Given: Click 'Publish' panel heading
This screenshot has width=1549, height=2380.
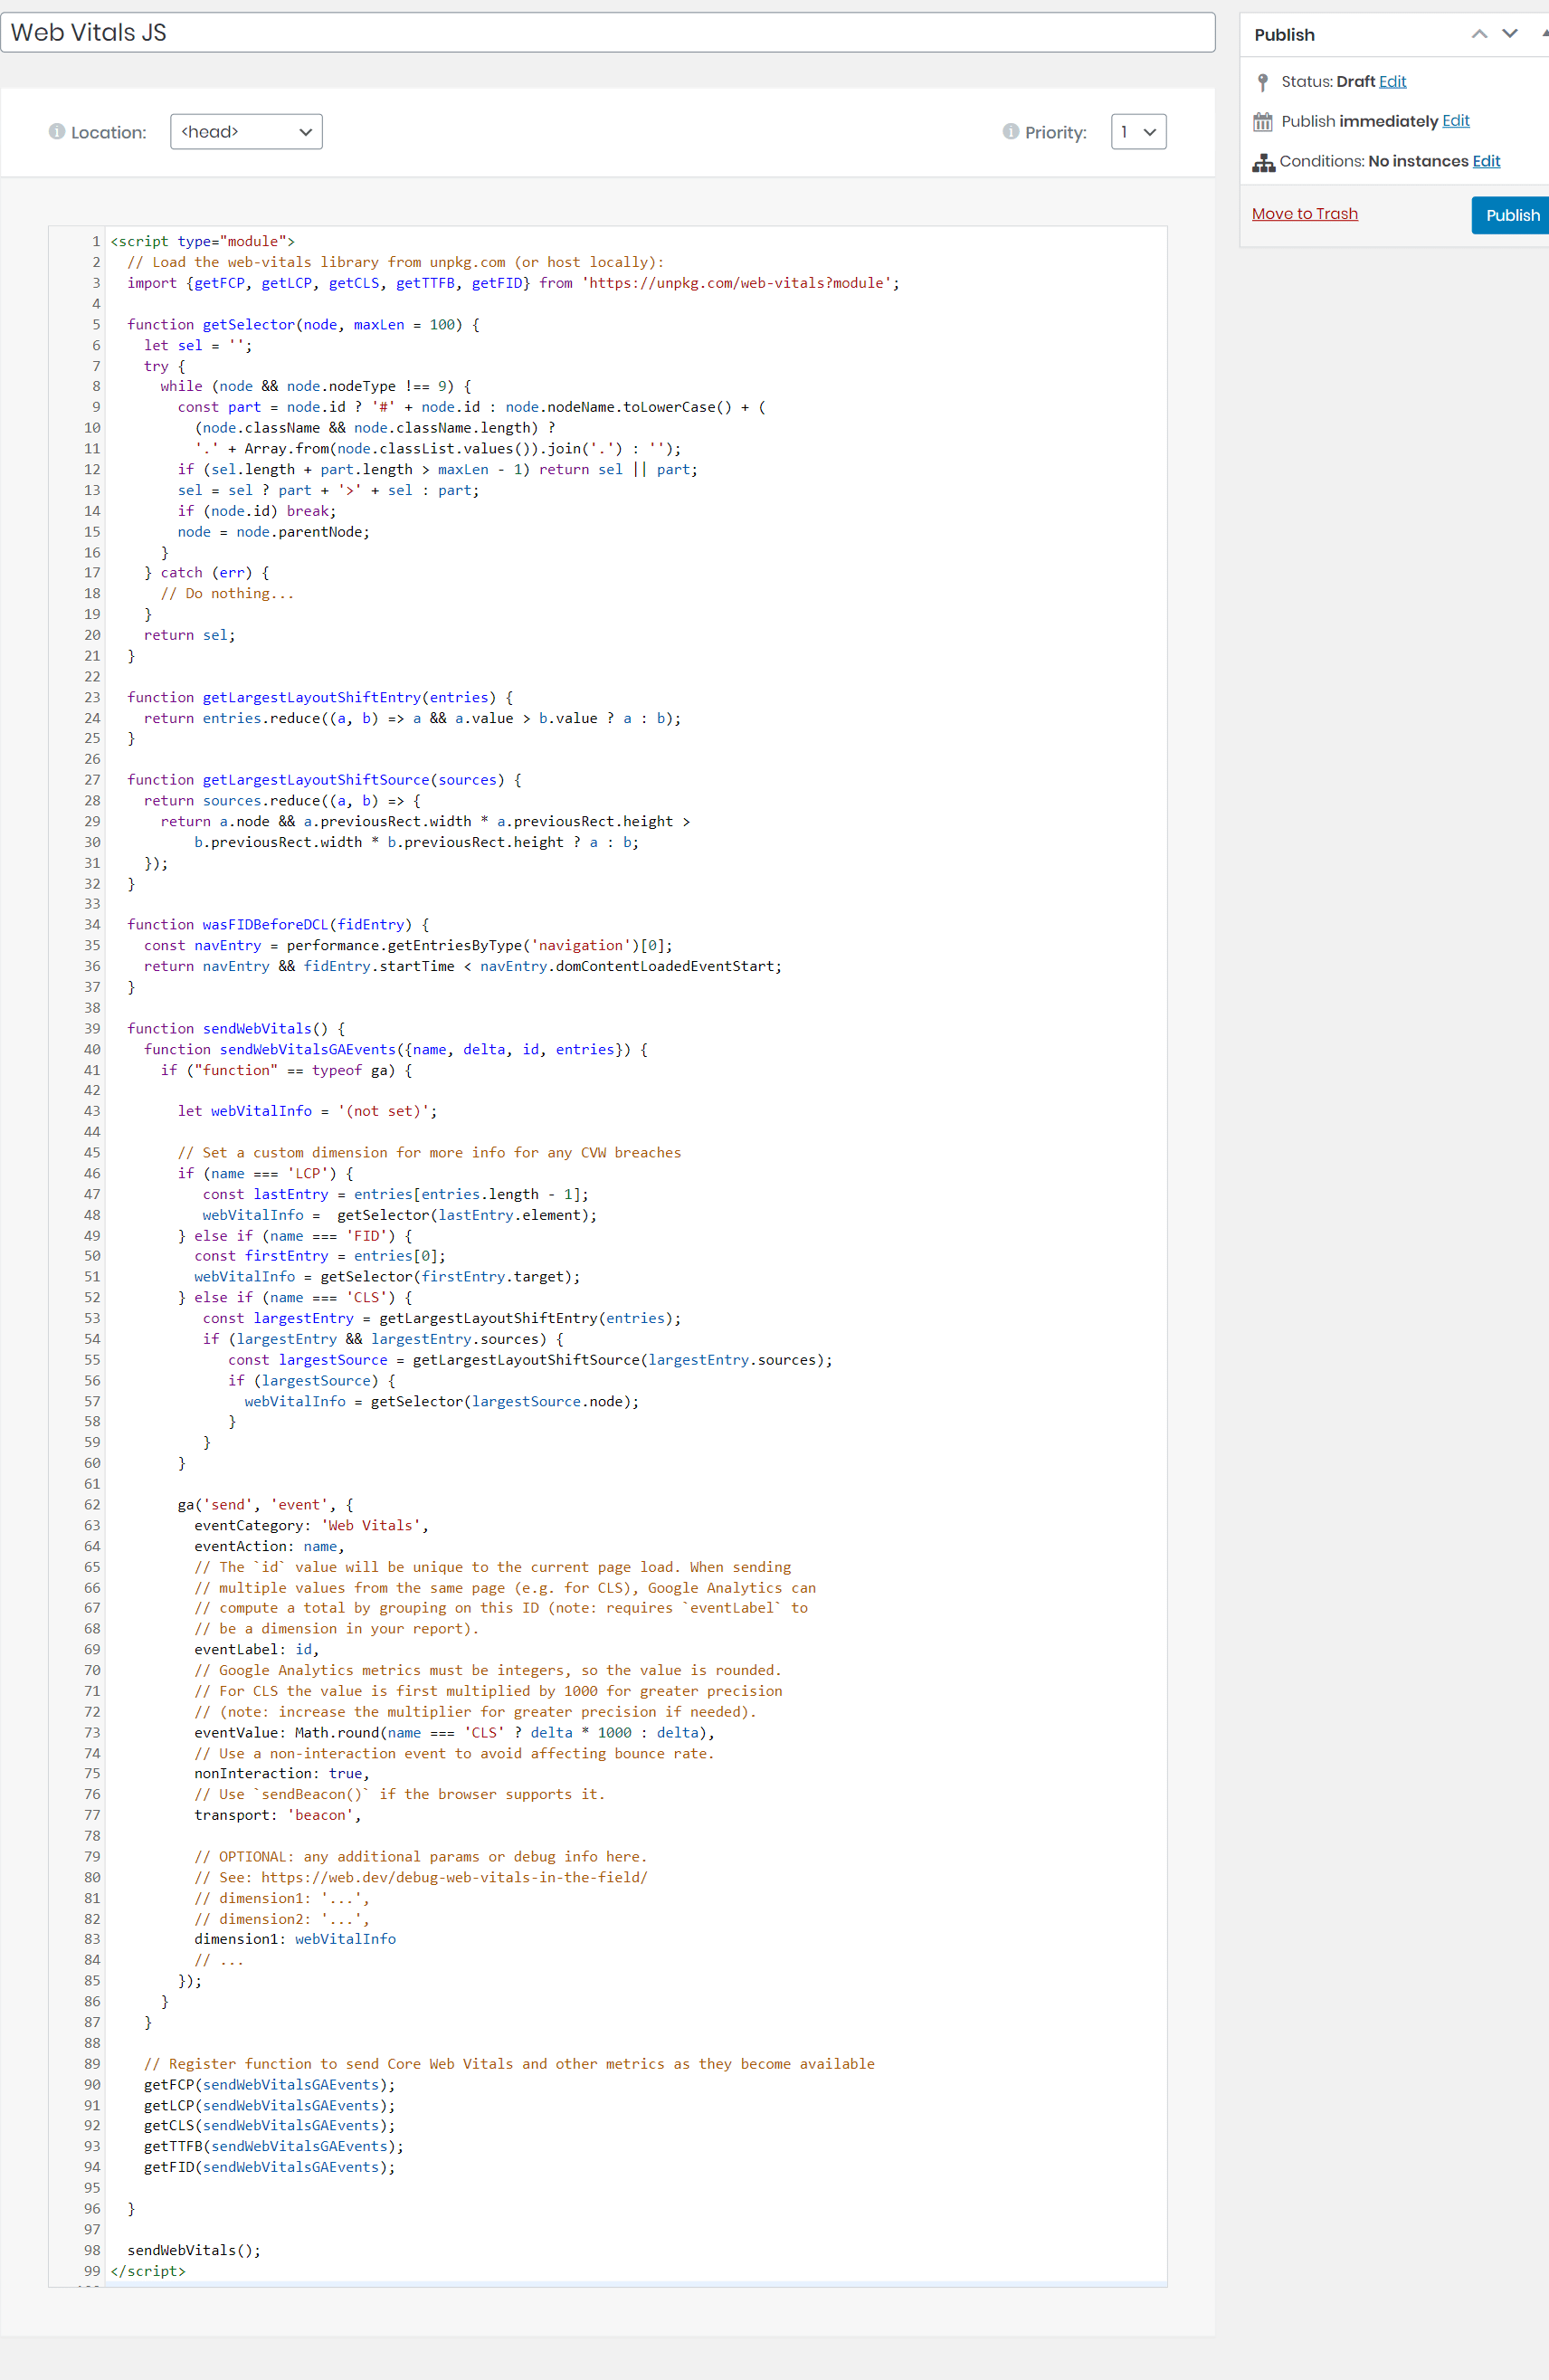Looking at the screenshot, I should (x=1284, y=35).
